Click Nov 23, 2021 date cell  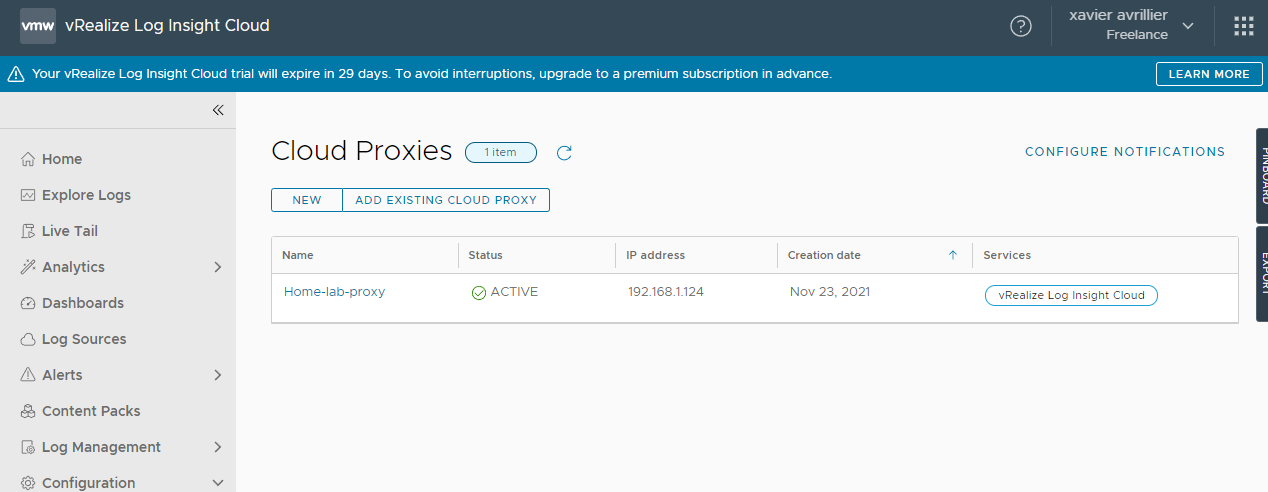point(830,292)
